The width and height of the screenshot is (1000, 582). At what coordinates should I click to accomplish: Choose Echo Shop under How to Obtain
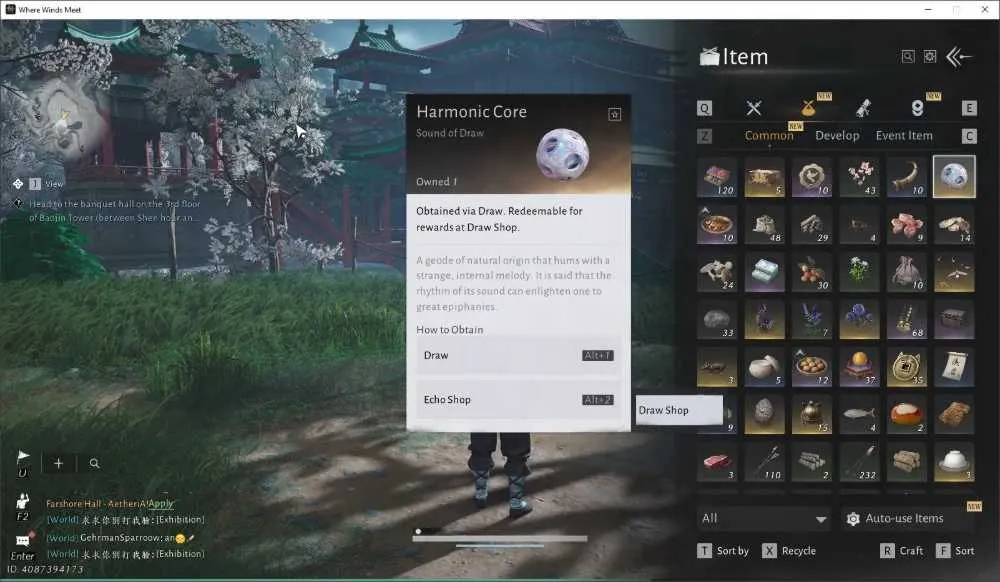pyautogui.click(x=518, y=400)
